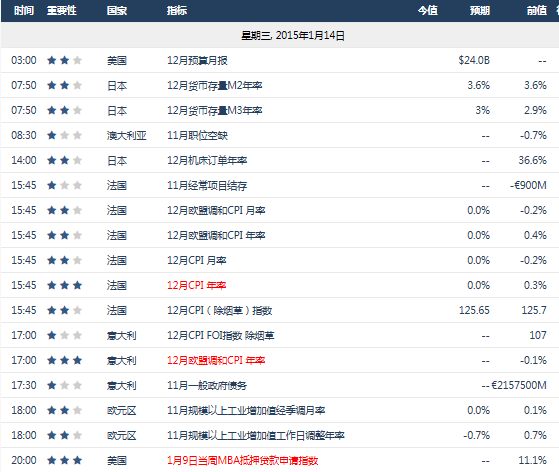
Task: Open the 11月经常项目结存 indicator
Action: [x=207, y=185]
